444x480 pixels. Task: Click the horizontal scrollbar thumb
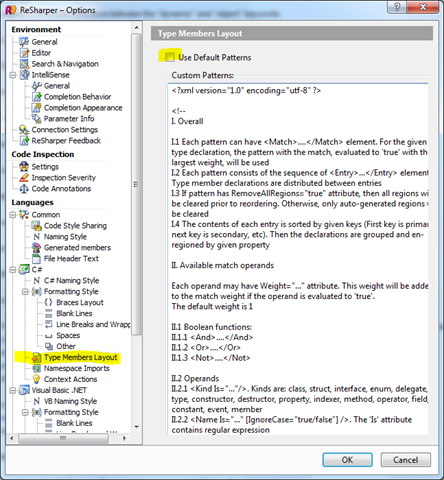[x=63, y=438]
